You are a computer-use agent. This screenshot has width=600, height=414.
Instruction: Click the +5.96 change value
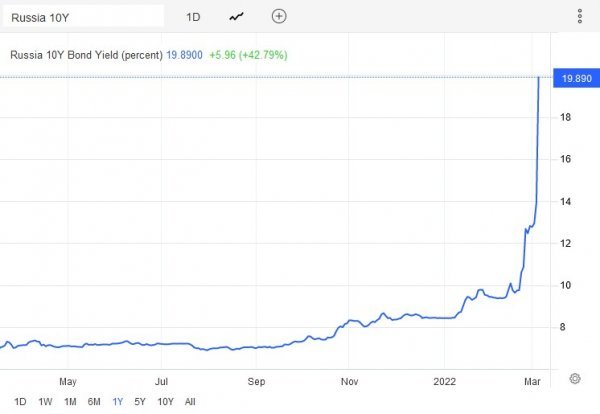click(x=222, y=55)
